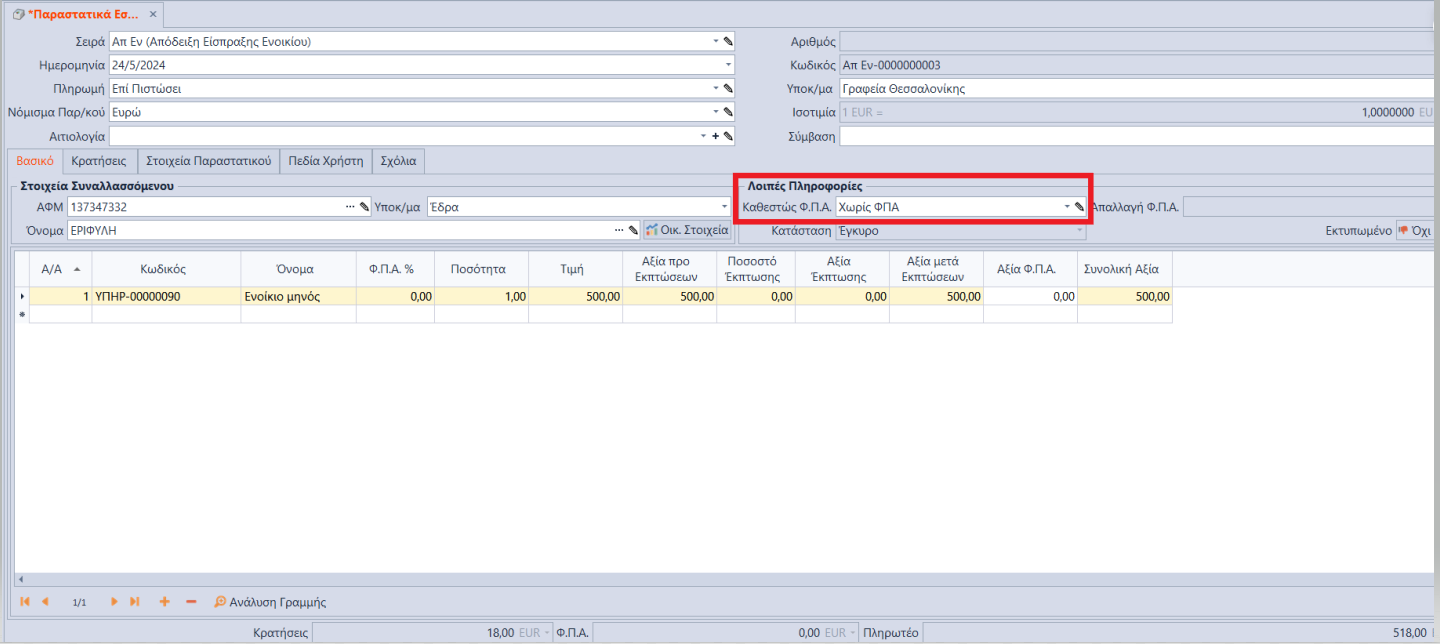Click Ανάλυση Γραμμής button

(x=270, y=602)
